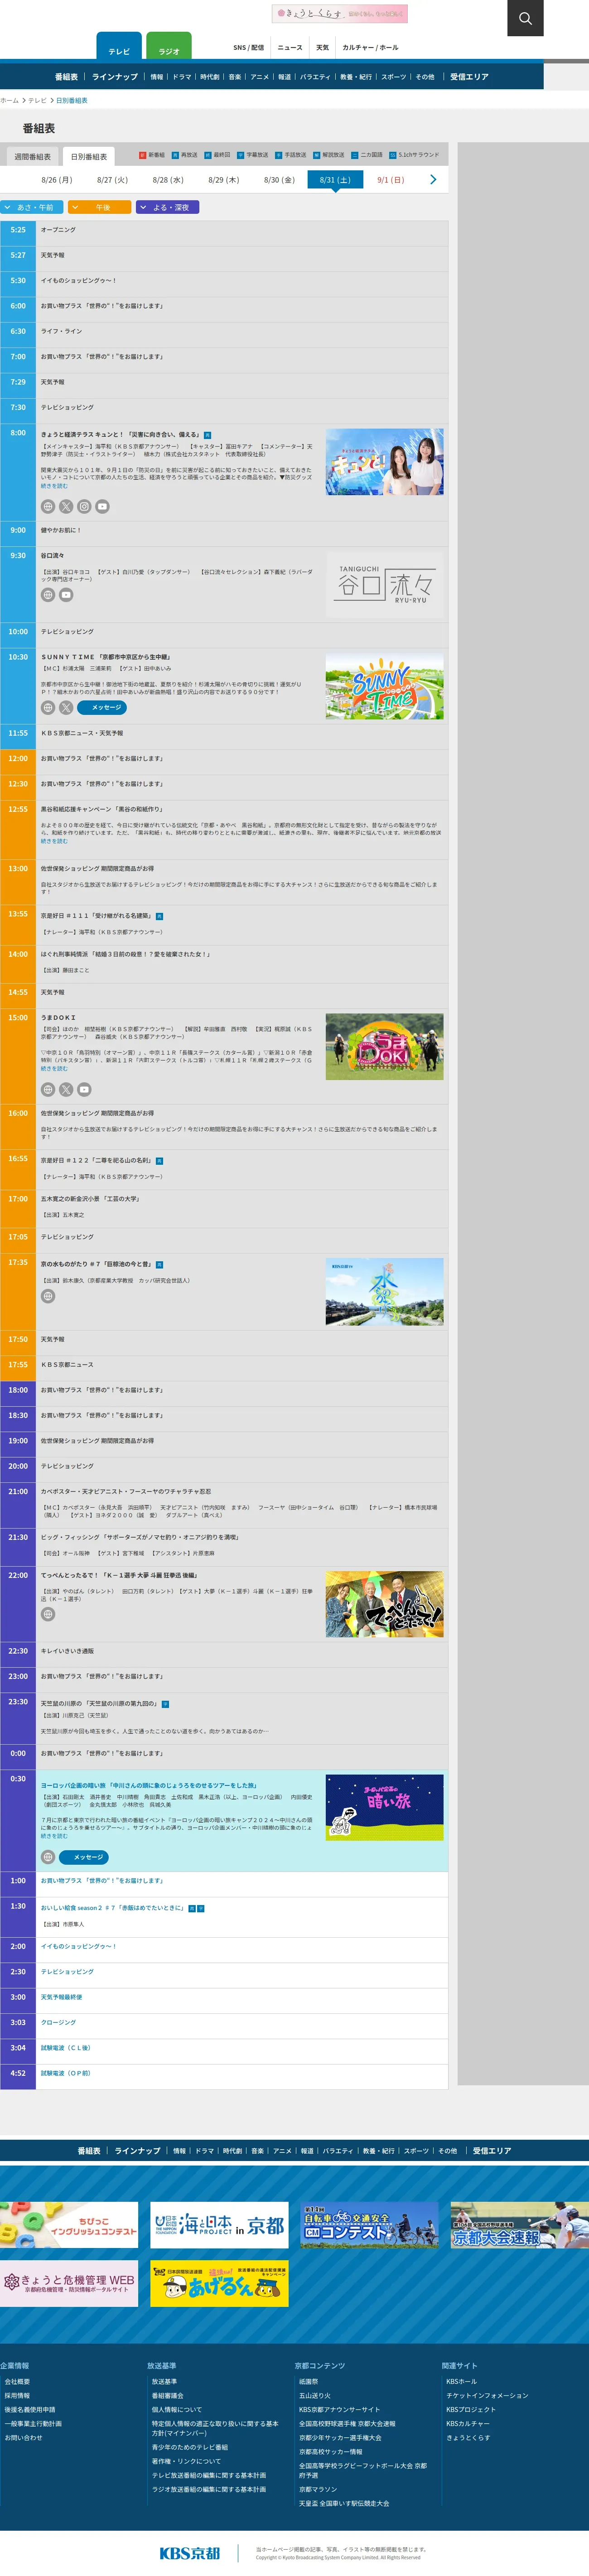Open YouTube icon for きょうと経済テラス program
The image size is (589, 2576).
pyautogui.click(x=102, y=507)
